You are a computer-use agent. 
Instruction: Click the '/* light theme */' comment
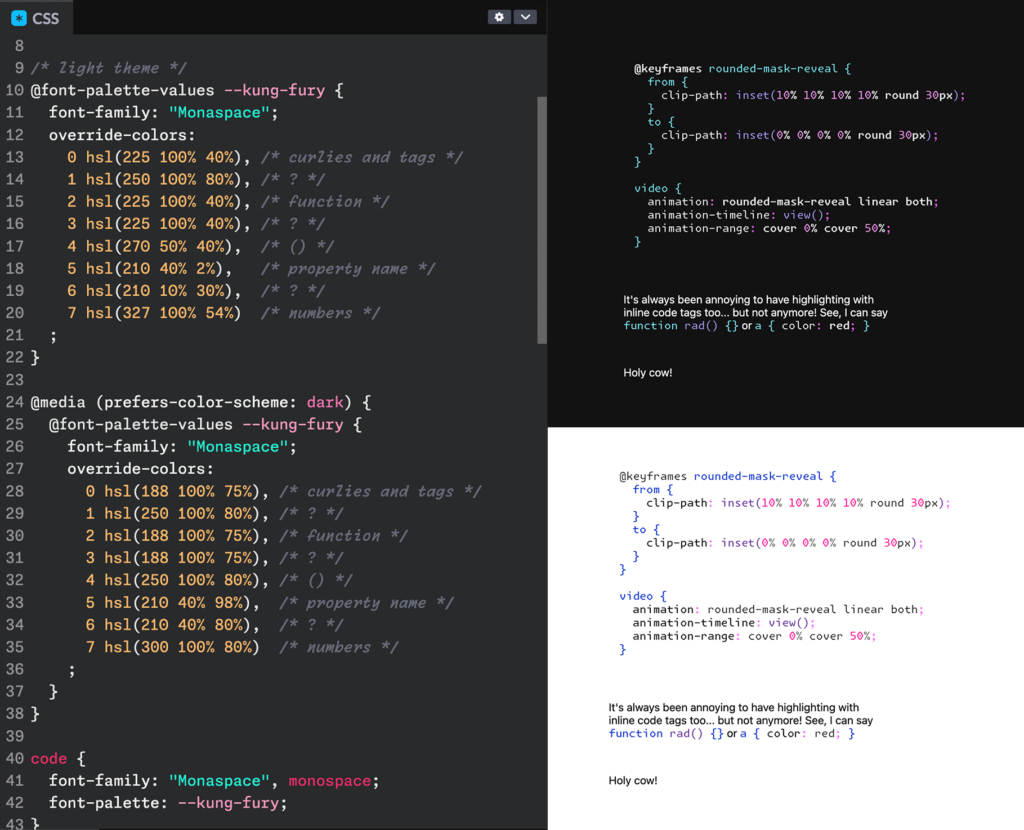(x=108, y=68)
